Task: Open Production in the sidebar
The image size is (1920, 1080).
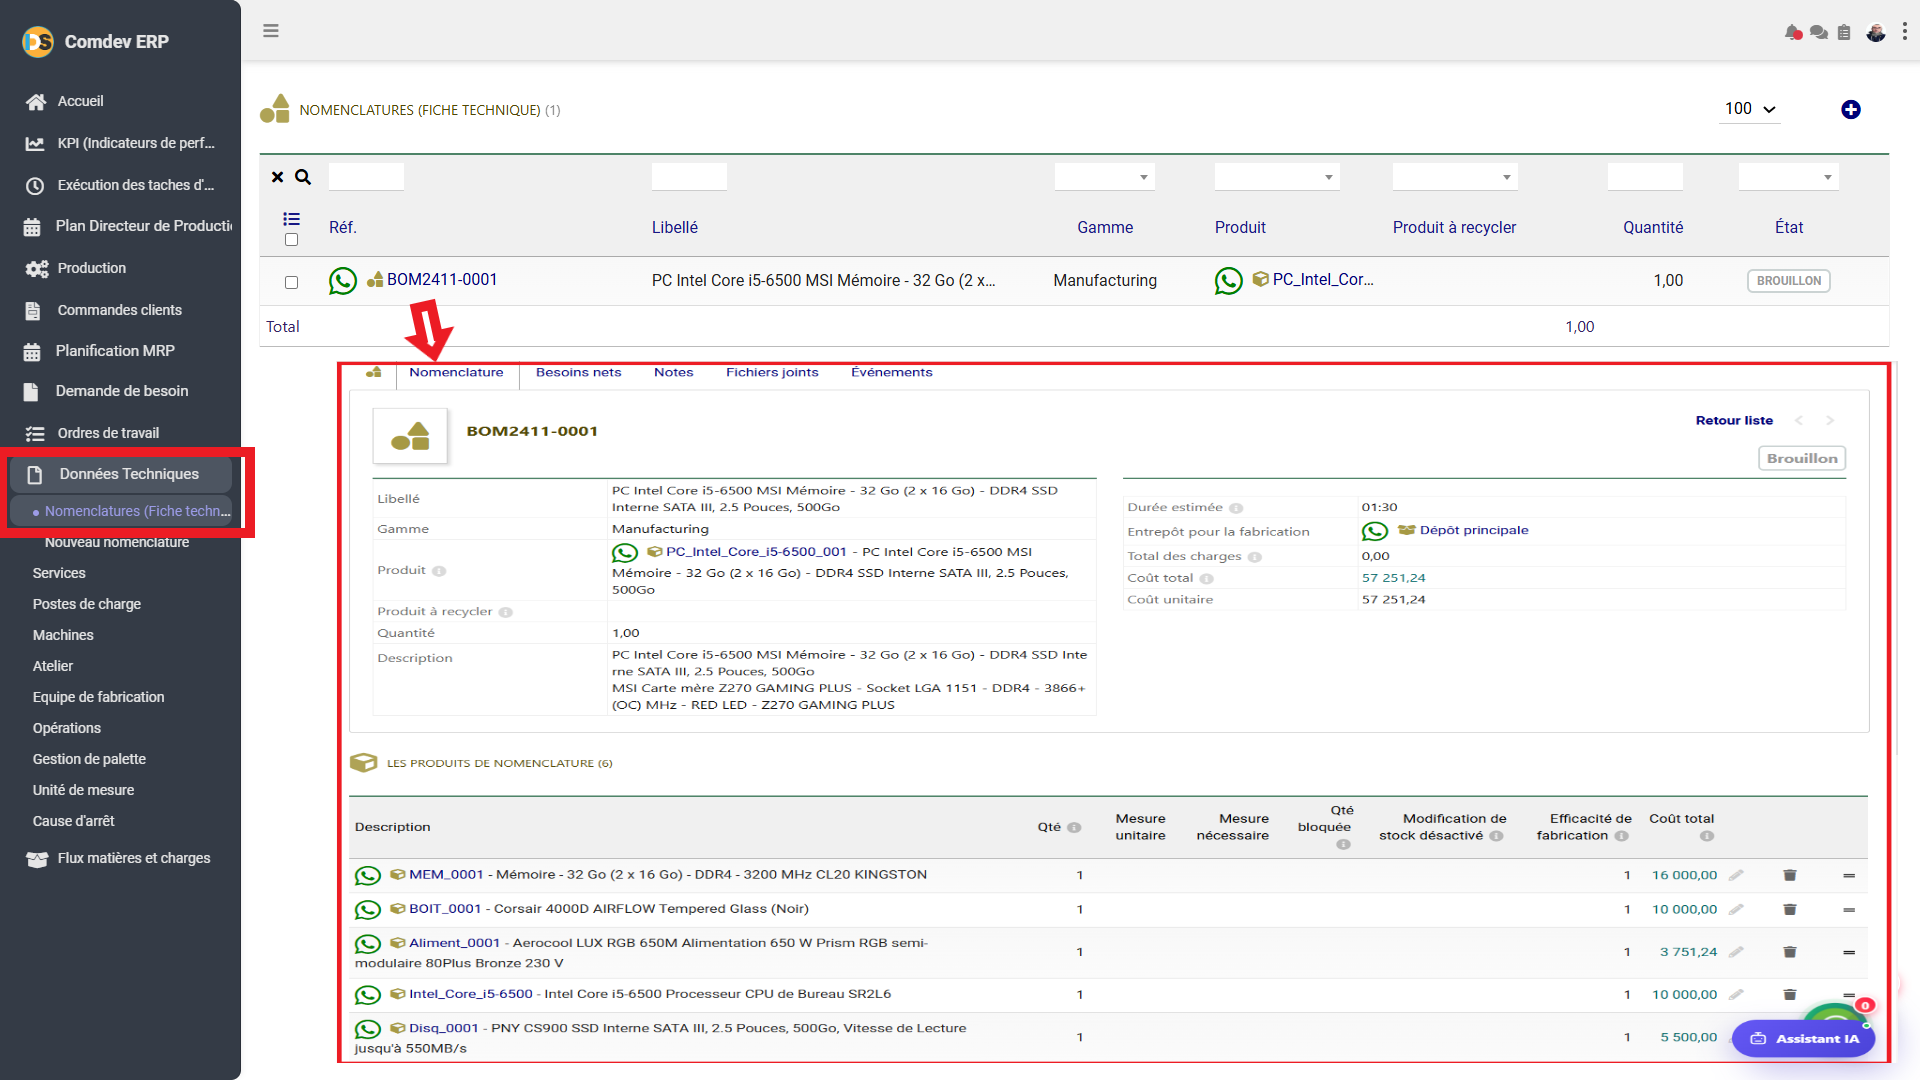Action: (x=91, y=269)
